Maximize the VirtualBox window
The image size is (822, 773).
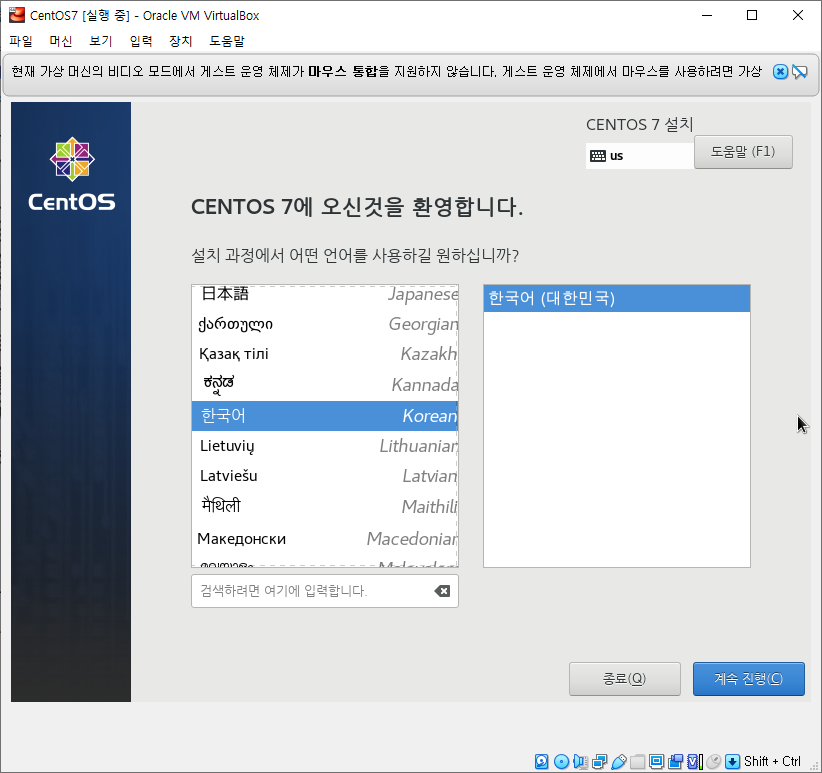tap(752, 15)
